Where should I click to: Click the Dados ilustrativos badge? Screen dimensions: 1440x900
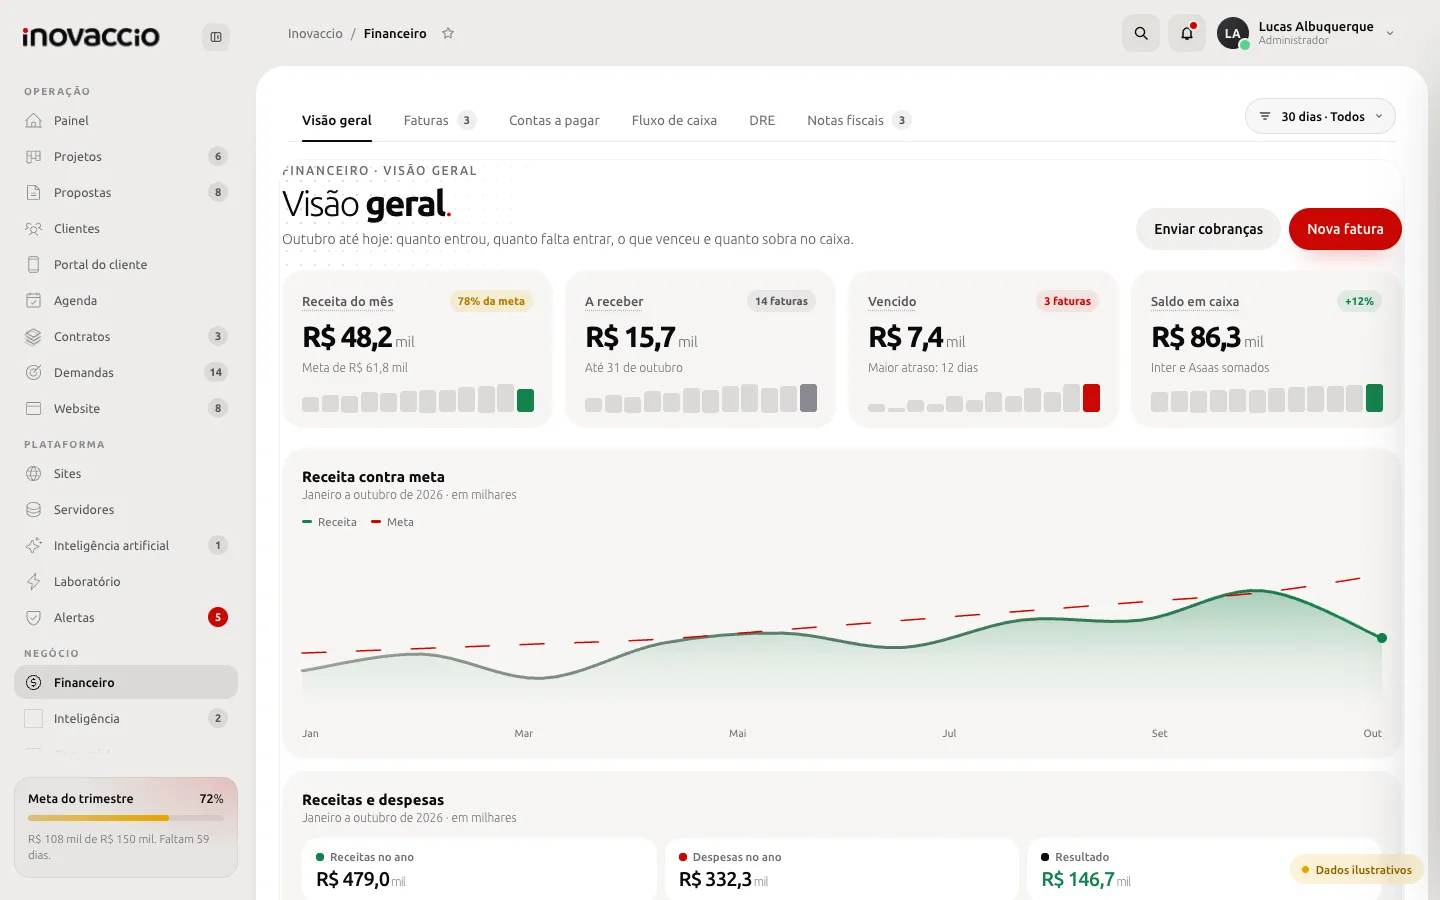[1357, 870]
